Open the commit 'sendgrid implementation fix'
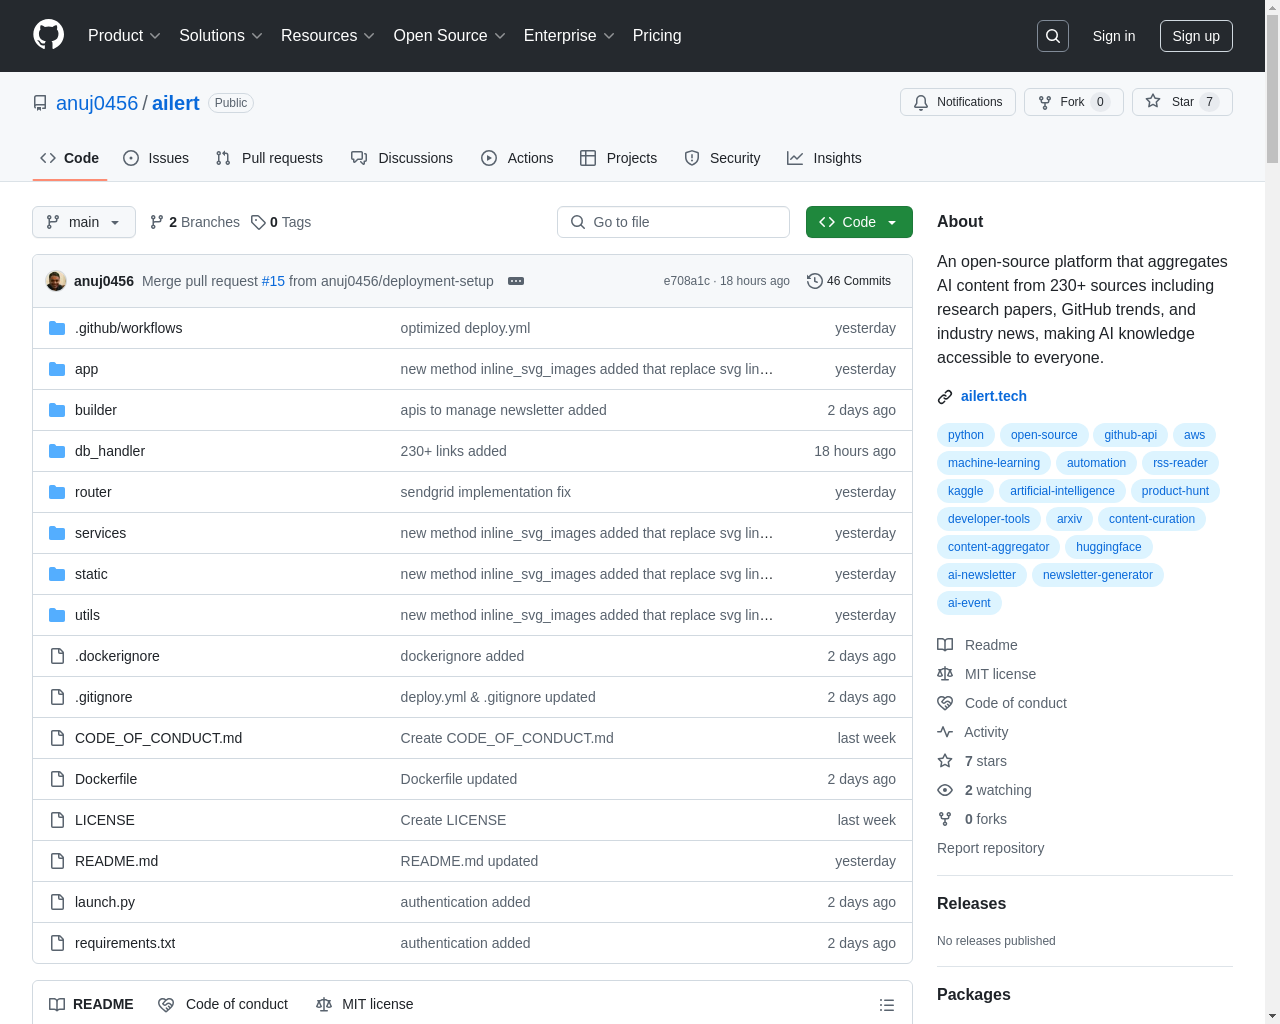 [486, 492]
